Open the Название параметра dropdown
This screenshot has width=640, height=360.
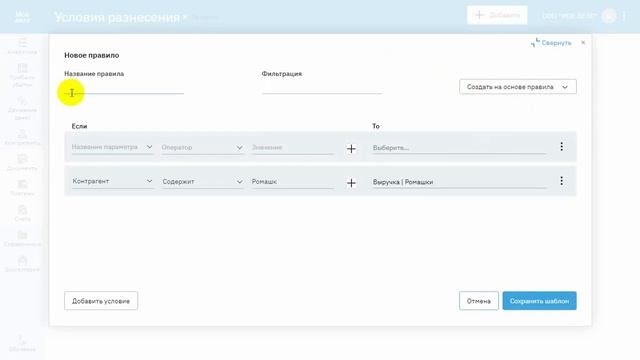(x=112, y=147)
